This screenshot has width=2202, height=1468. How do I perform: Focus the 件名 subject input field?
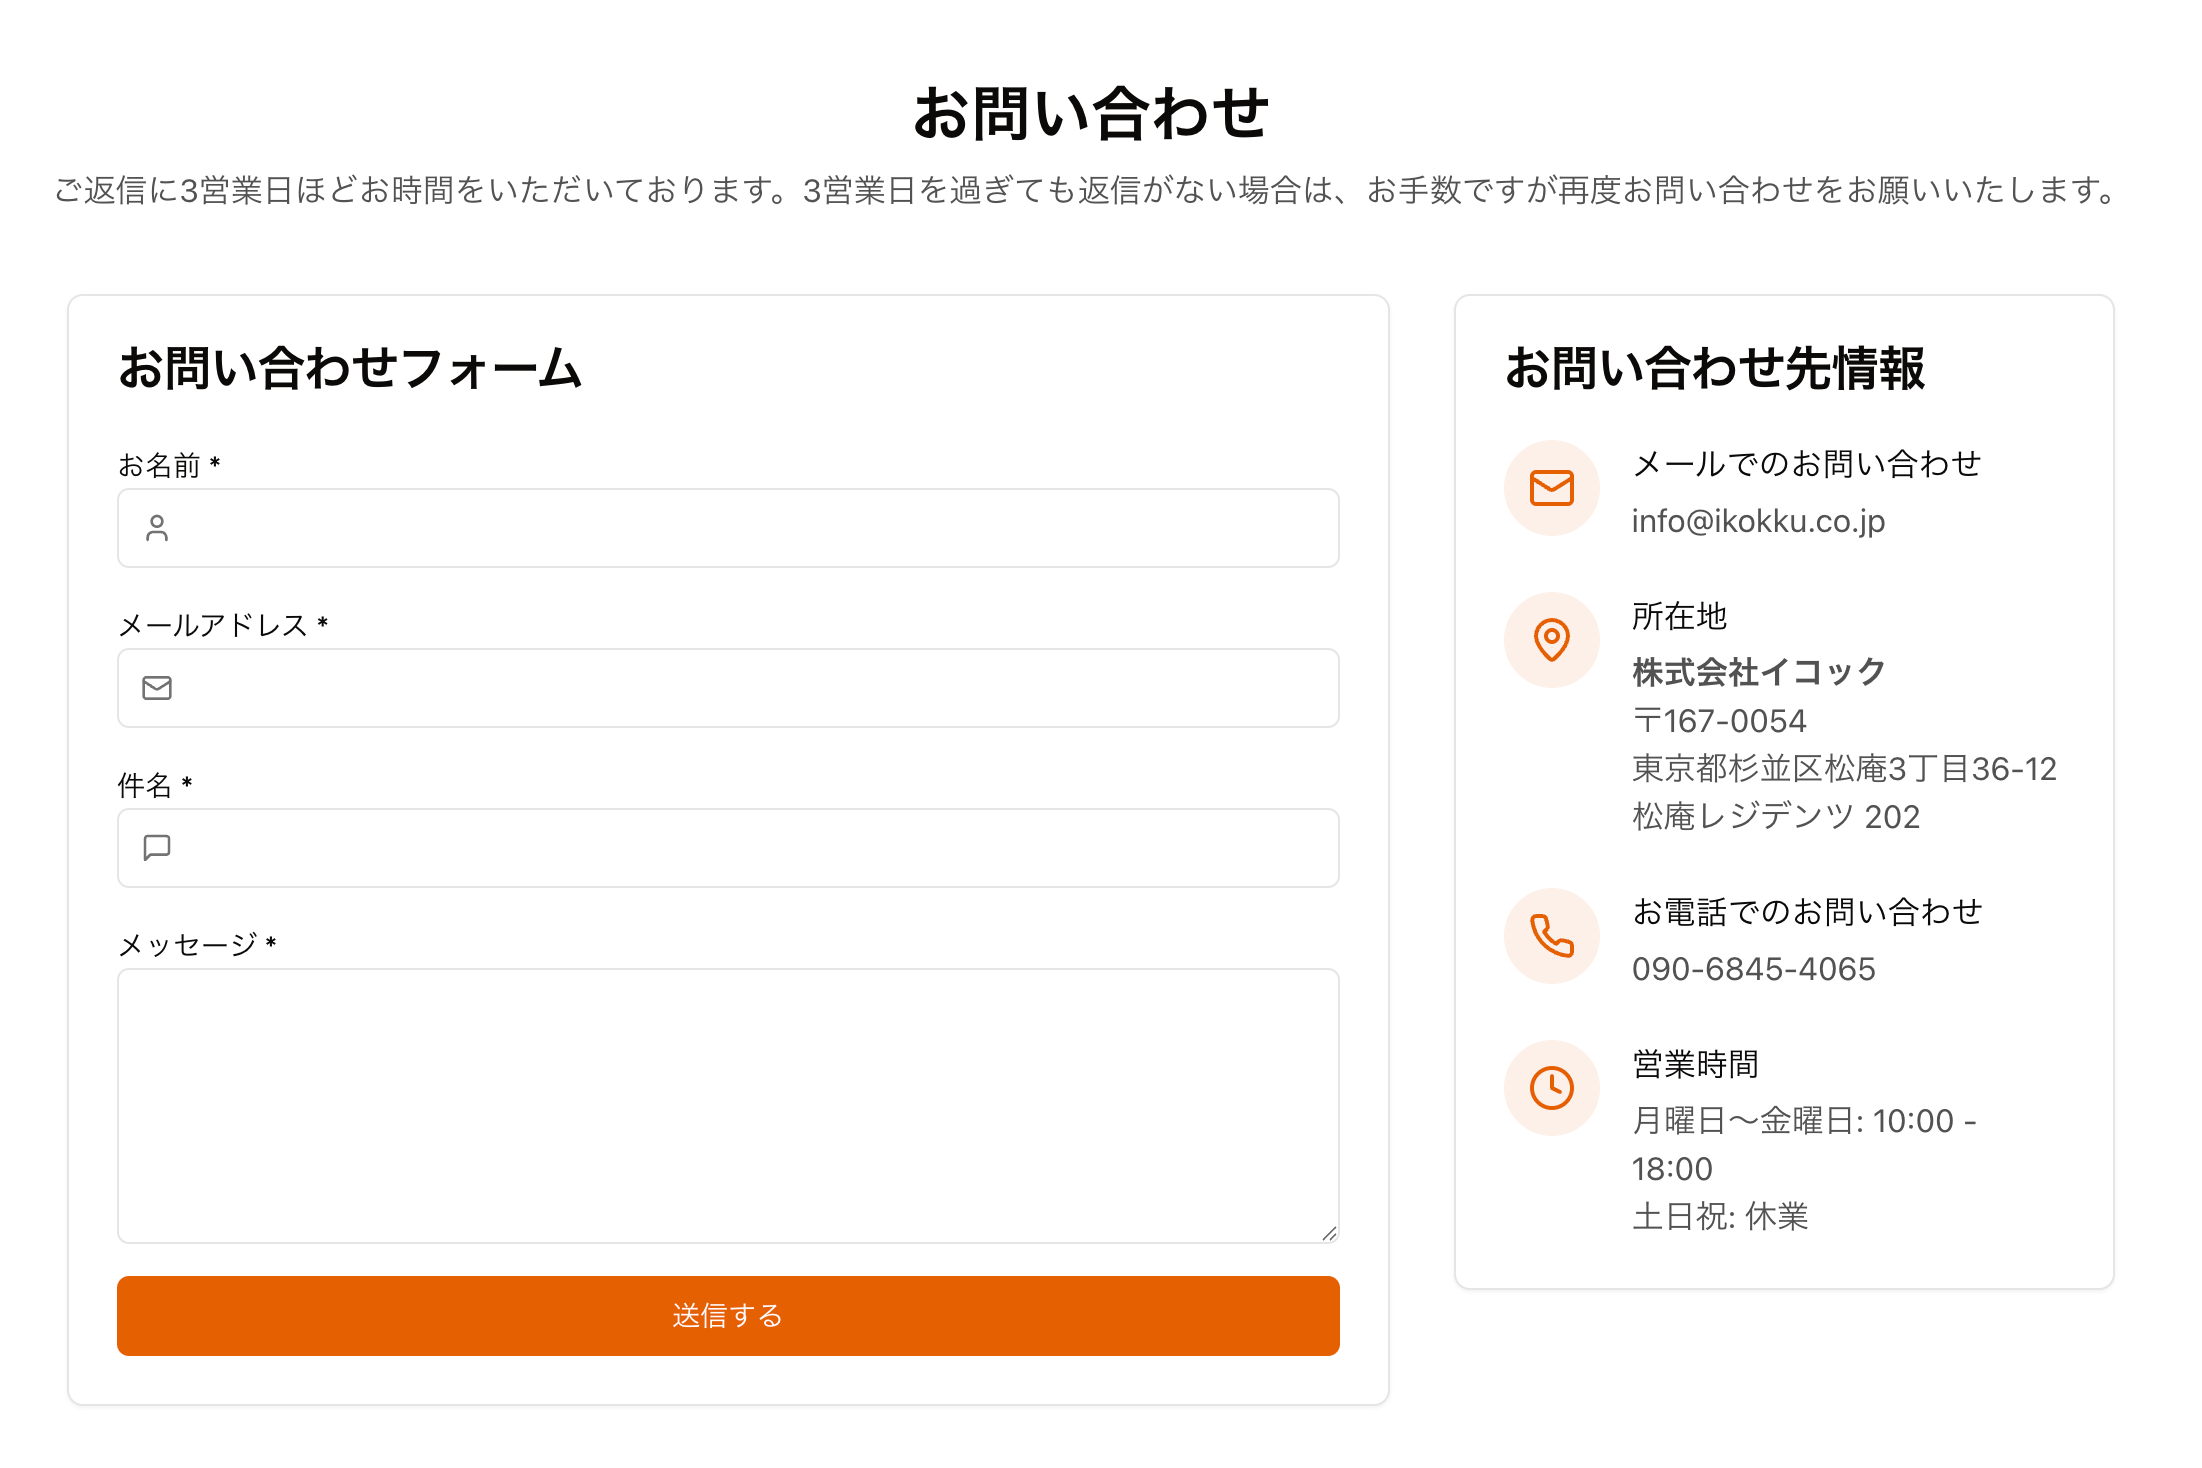750,848
